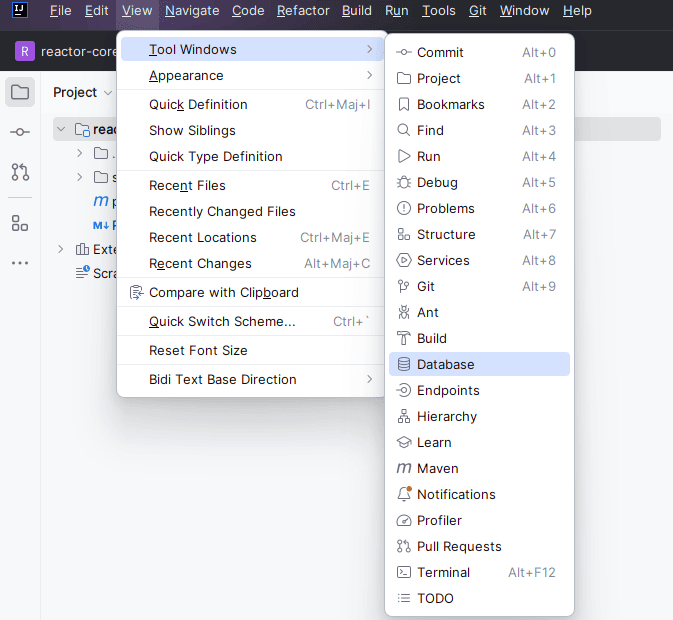Expand the first folder tree node

click(79, 153)
